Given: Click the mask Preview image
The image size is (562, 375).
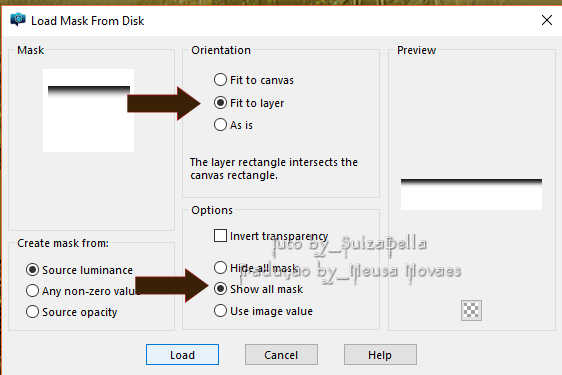Looking at the screenshot, I should [471, 194].
